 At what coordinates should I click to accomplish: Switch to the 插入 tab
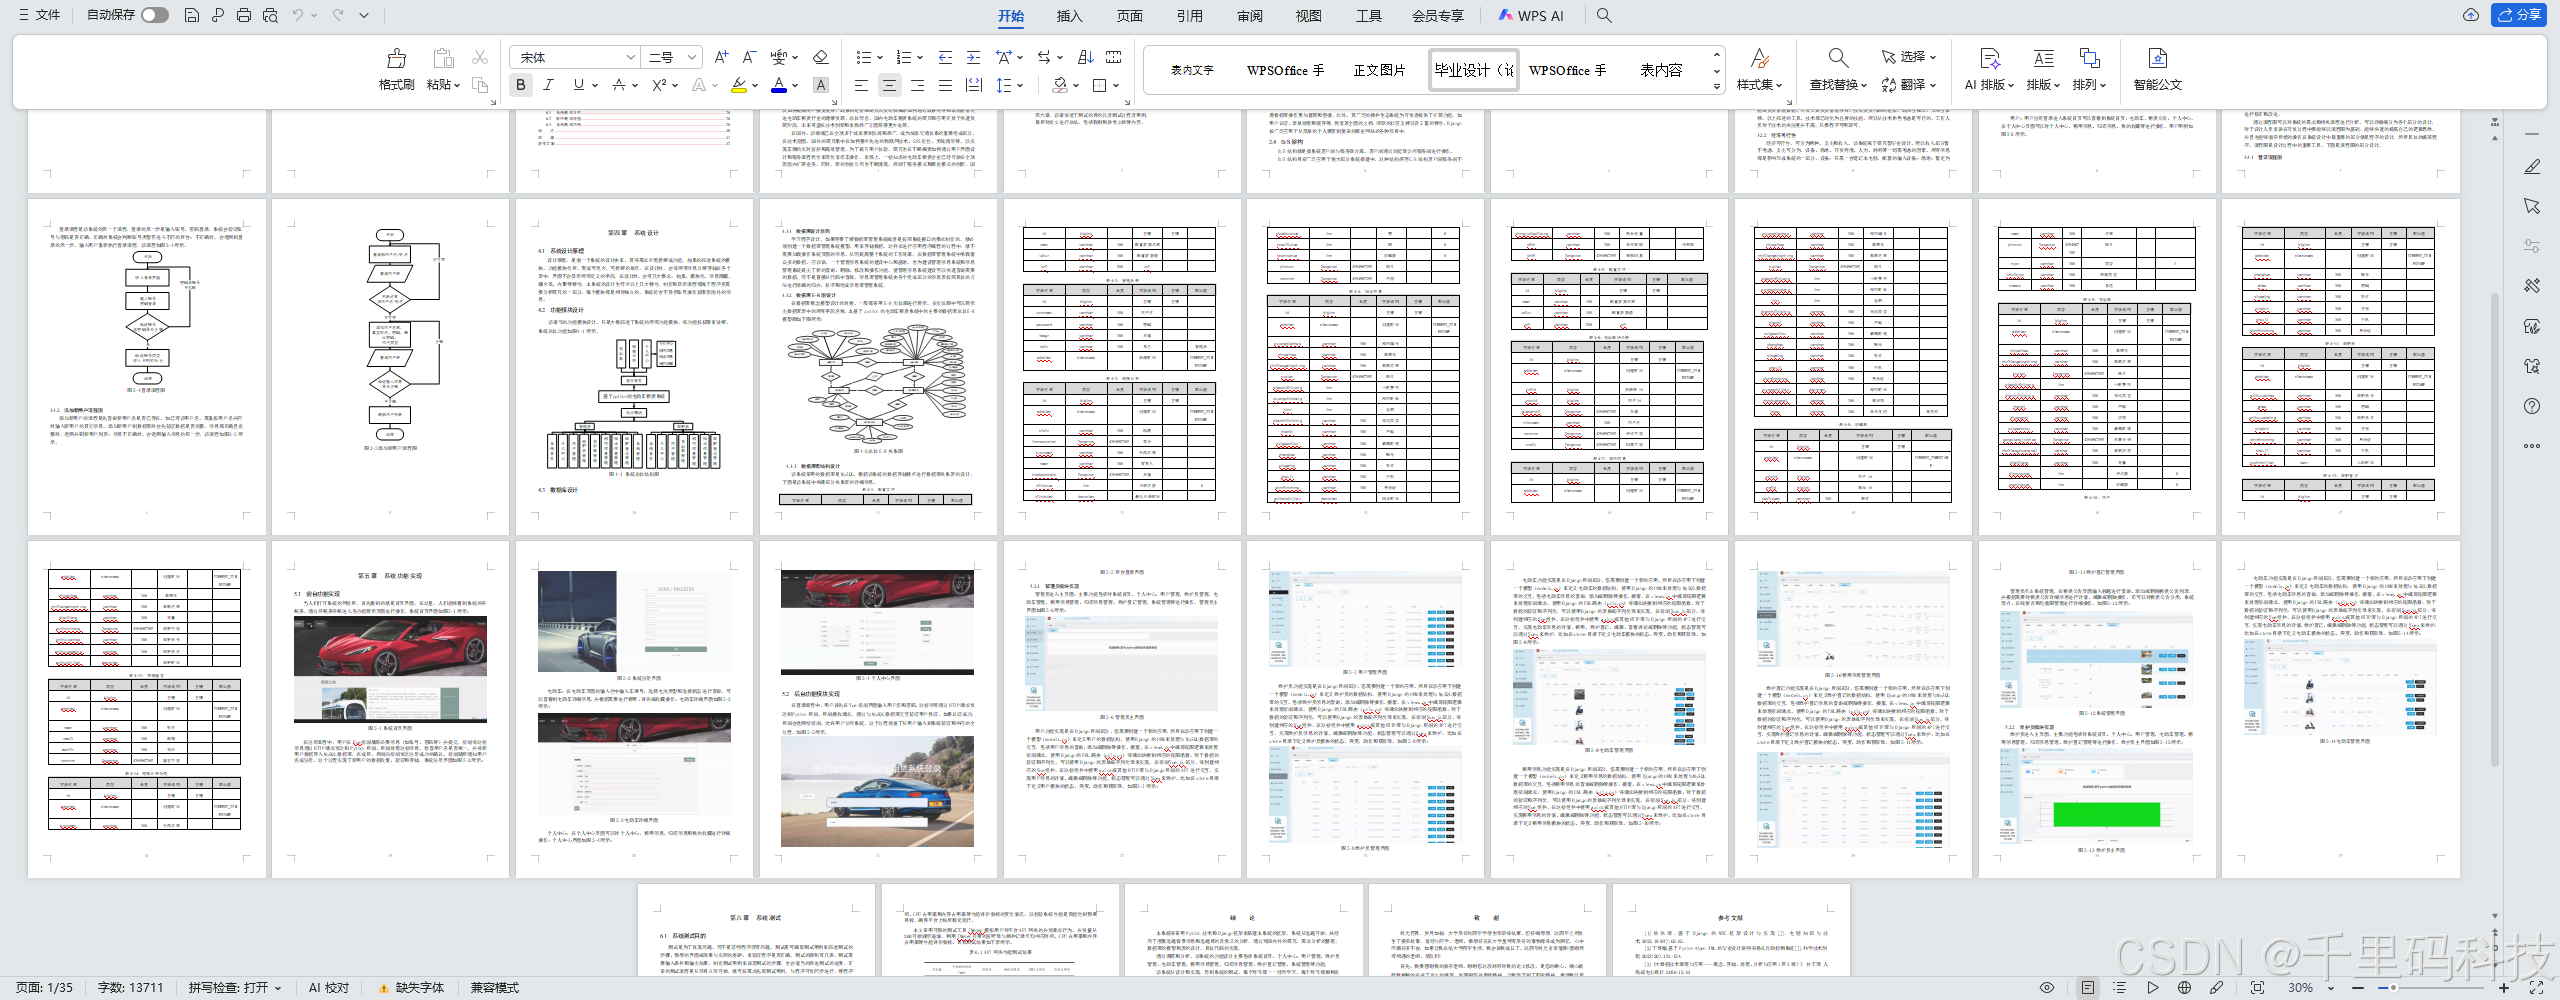tap(1069, 15)
